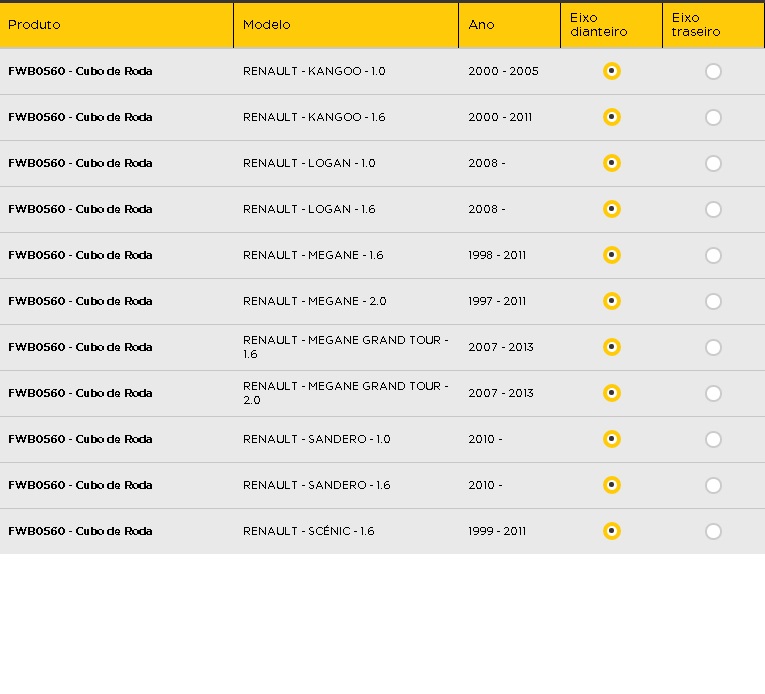Screen dimensions: 765x694
Task: Click model text RENAULT - SANDERO - 1.6
Action: [x=317, y=485]
